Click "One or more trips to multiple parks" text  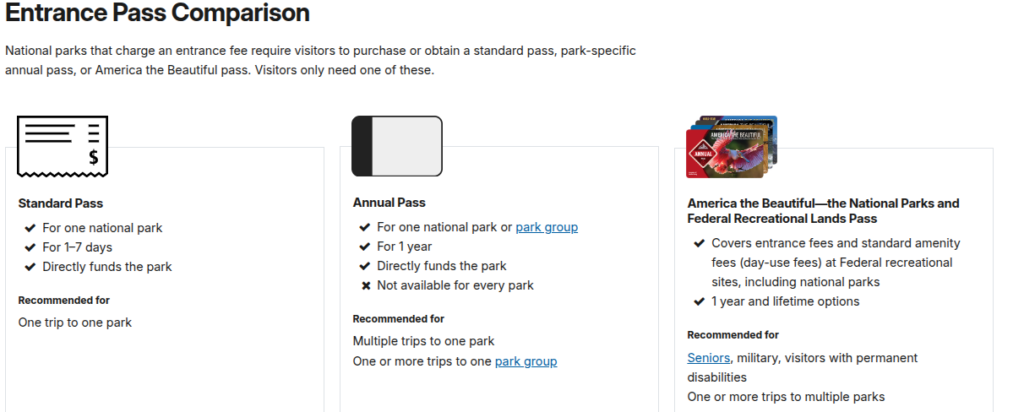[786, 397]
